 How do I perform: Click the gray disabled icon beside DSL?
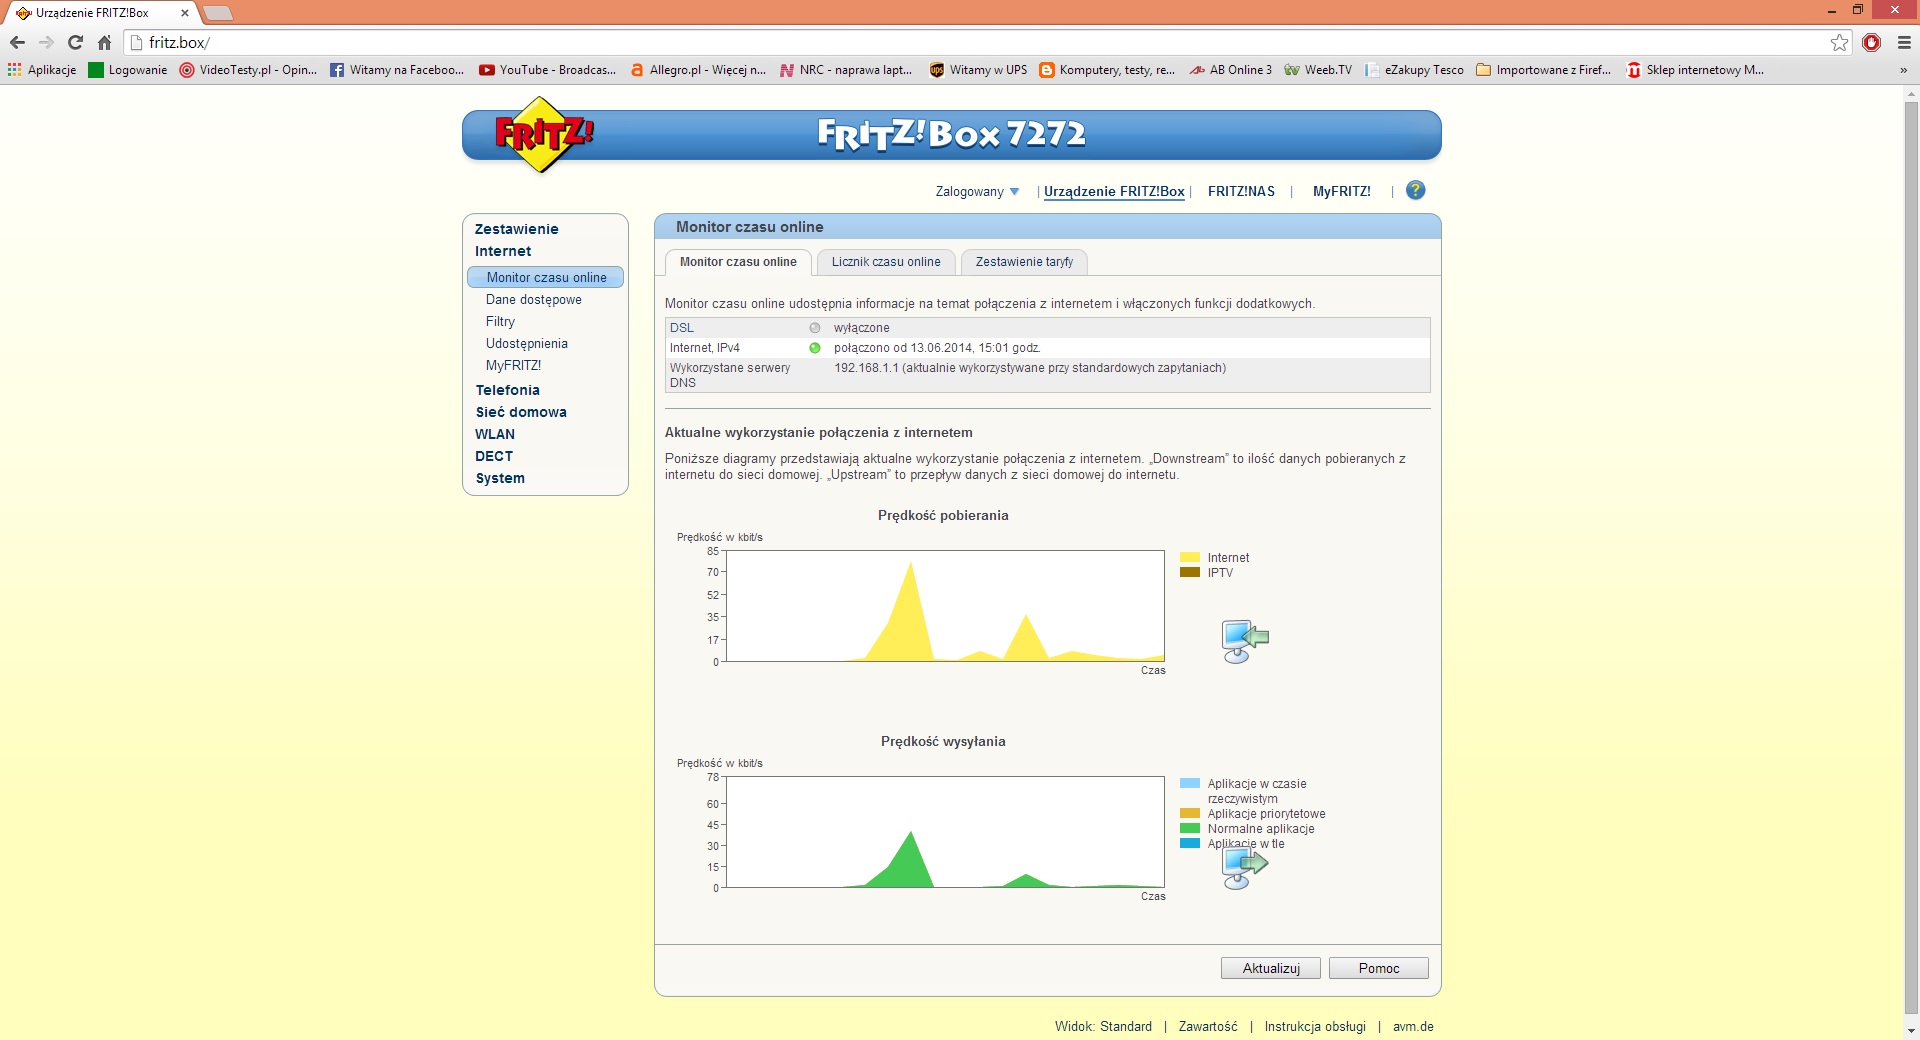pyautogui.click(x=815, y=327)
